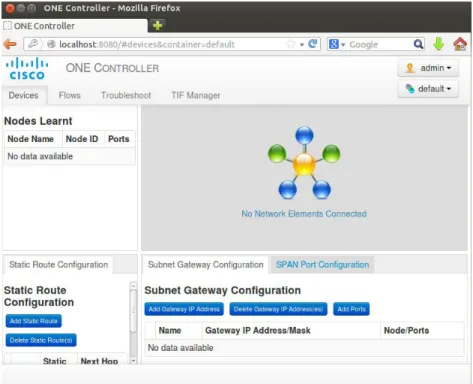Screen dimensions: 473x384
Task: Click the Add Ports button
Action: click(351, 309)
